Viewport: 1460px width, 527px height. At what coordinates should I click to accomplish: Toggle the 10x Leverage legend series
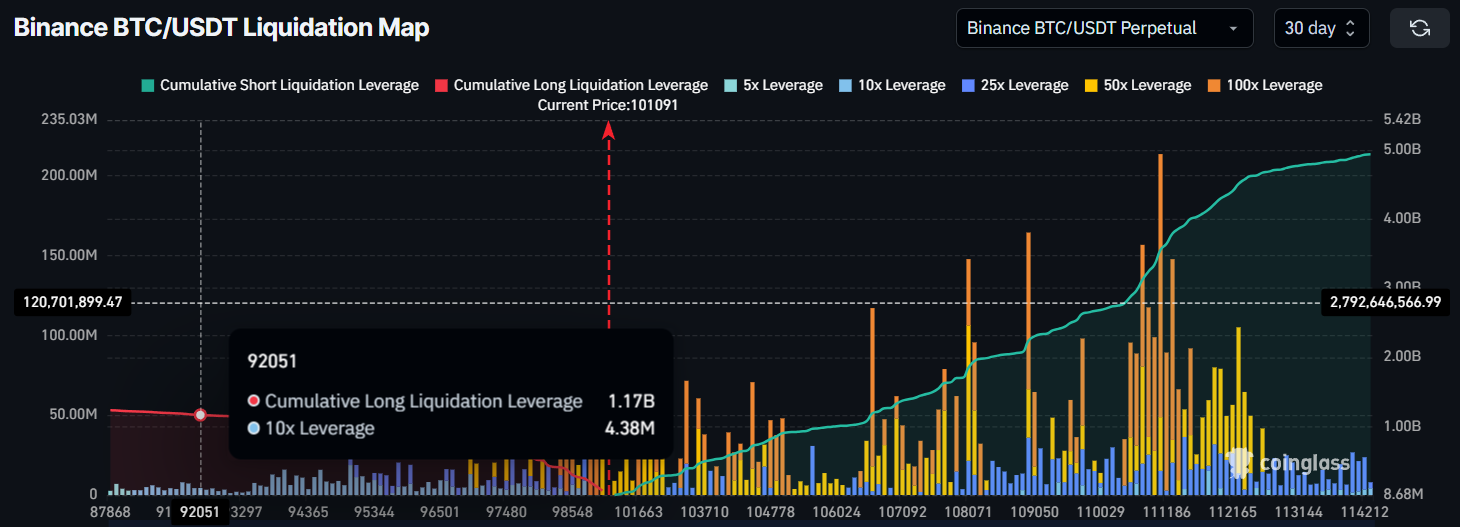tap(892, 85)
